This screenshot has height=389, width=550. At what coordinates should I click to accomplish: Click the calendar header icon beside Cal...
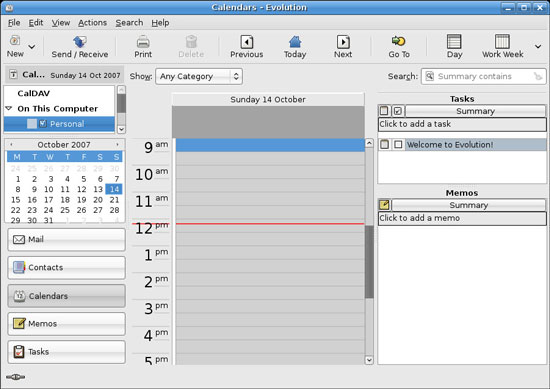point(13,74)
